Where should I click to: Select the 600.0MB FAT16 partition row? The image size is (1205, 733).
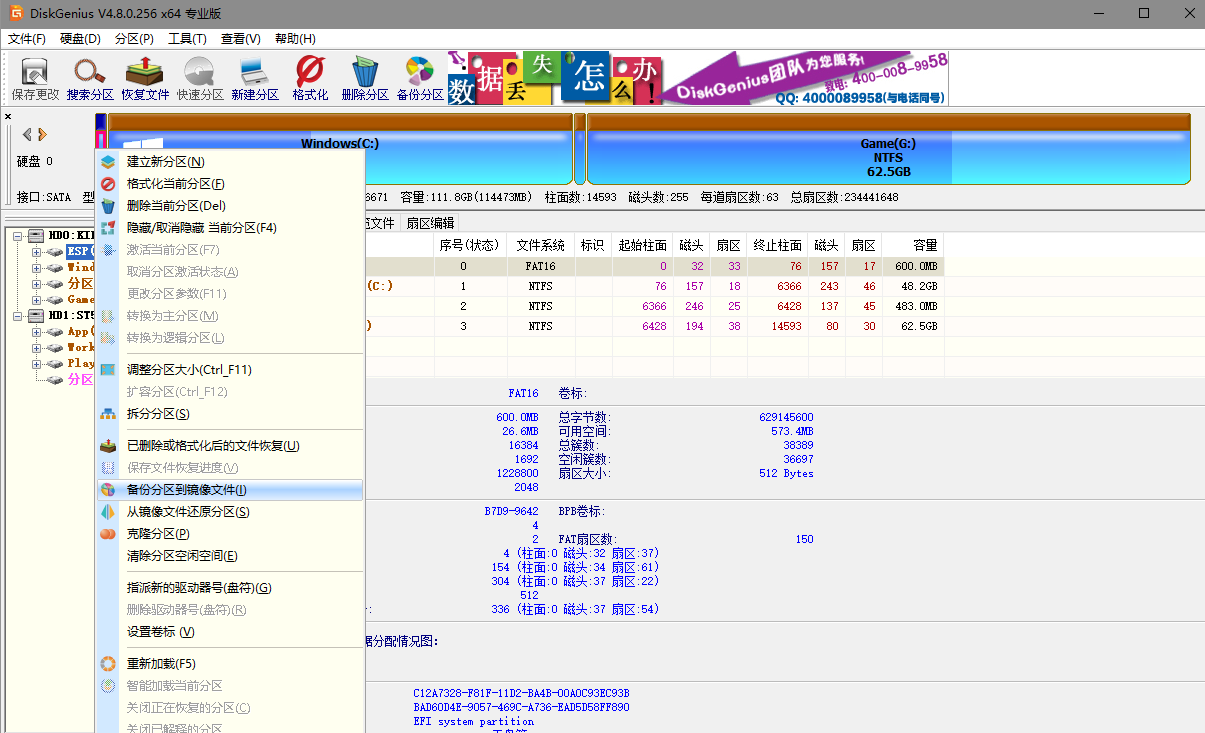(x=654, y=266)
